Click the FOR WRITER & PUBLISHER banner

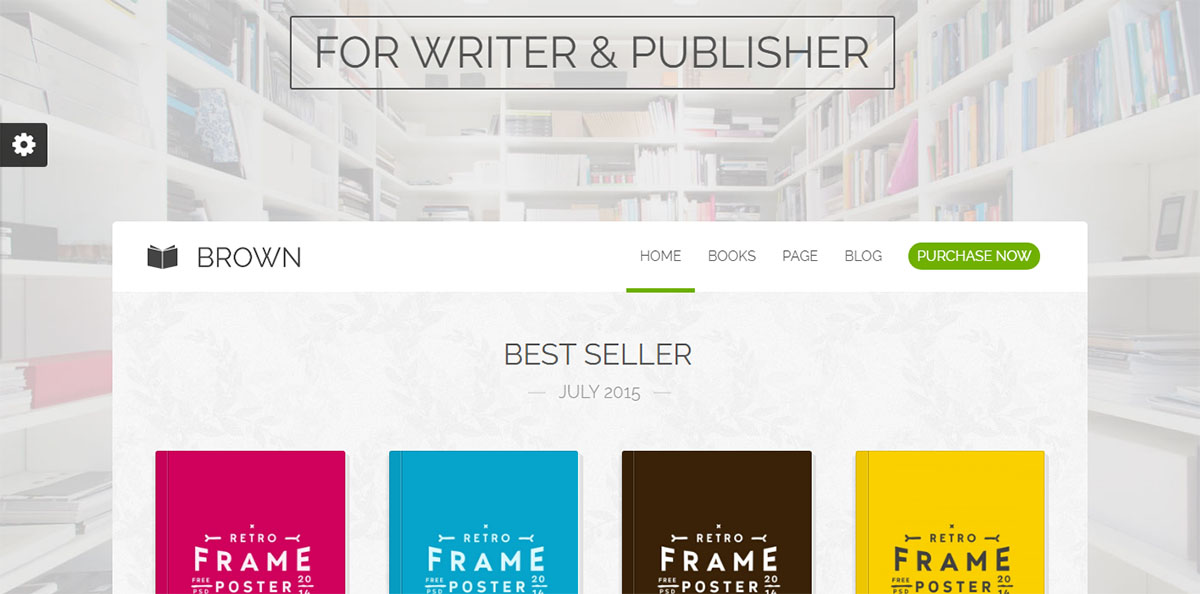point(592,52)
